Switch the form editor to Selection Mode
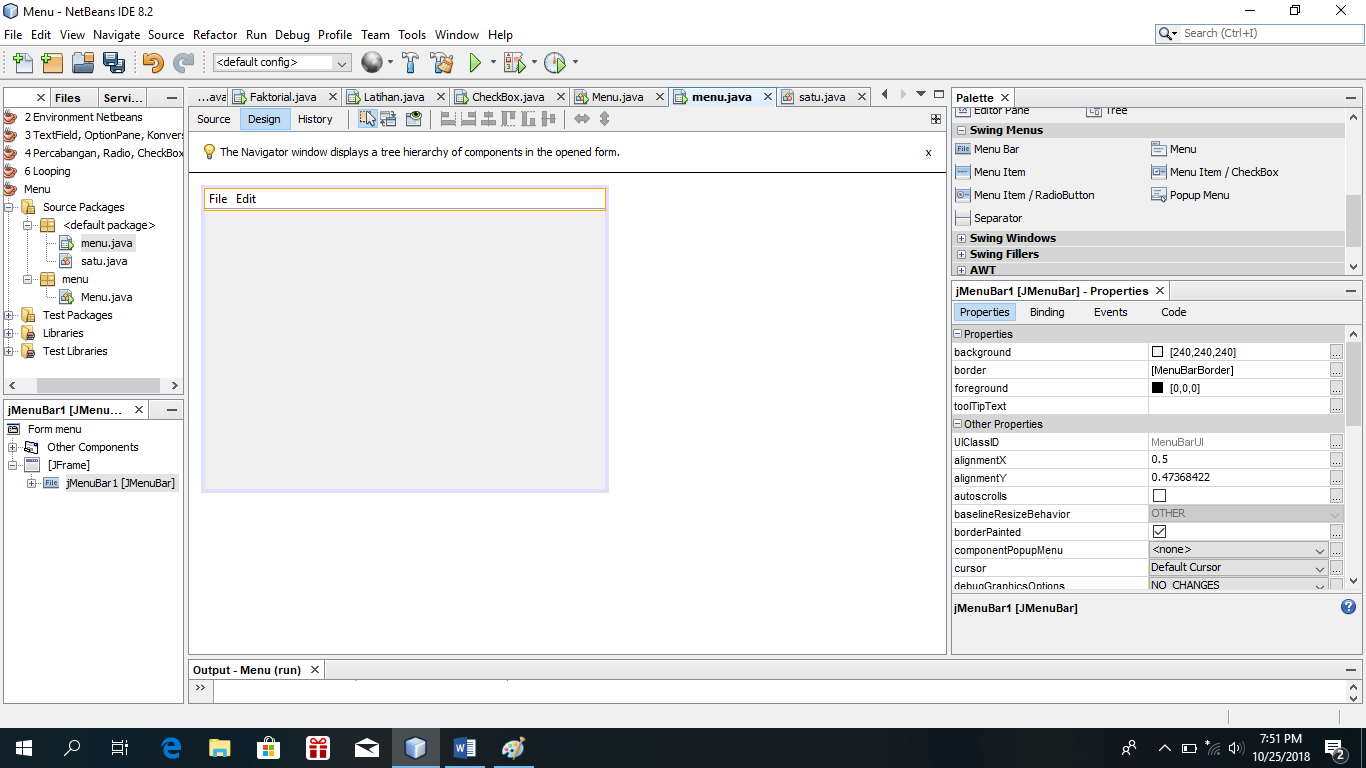 pos(367,118)
